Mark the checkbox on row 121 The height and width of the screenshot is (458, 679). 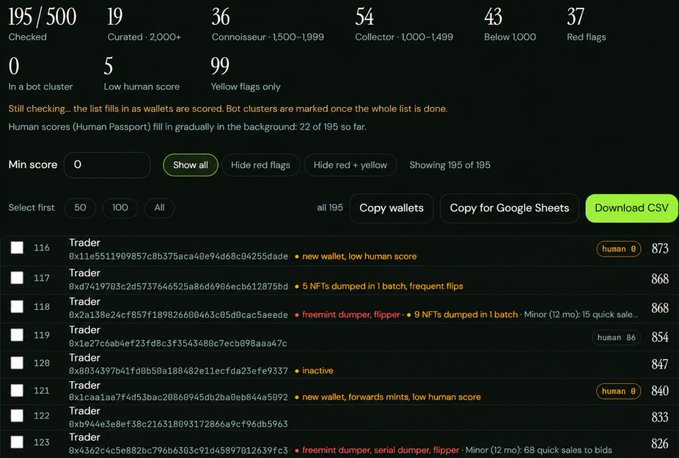17,390
